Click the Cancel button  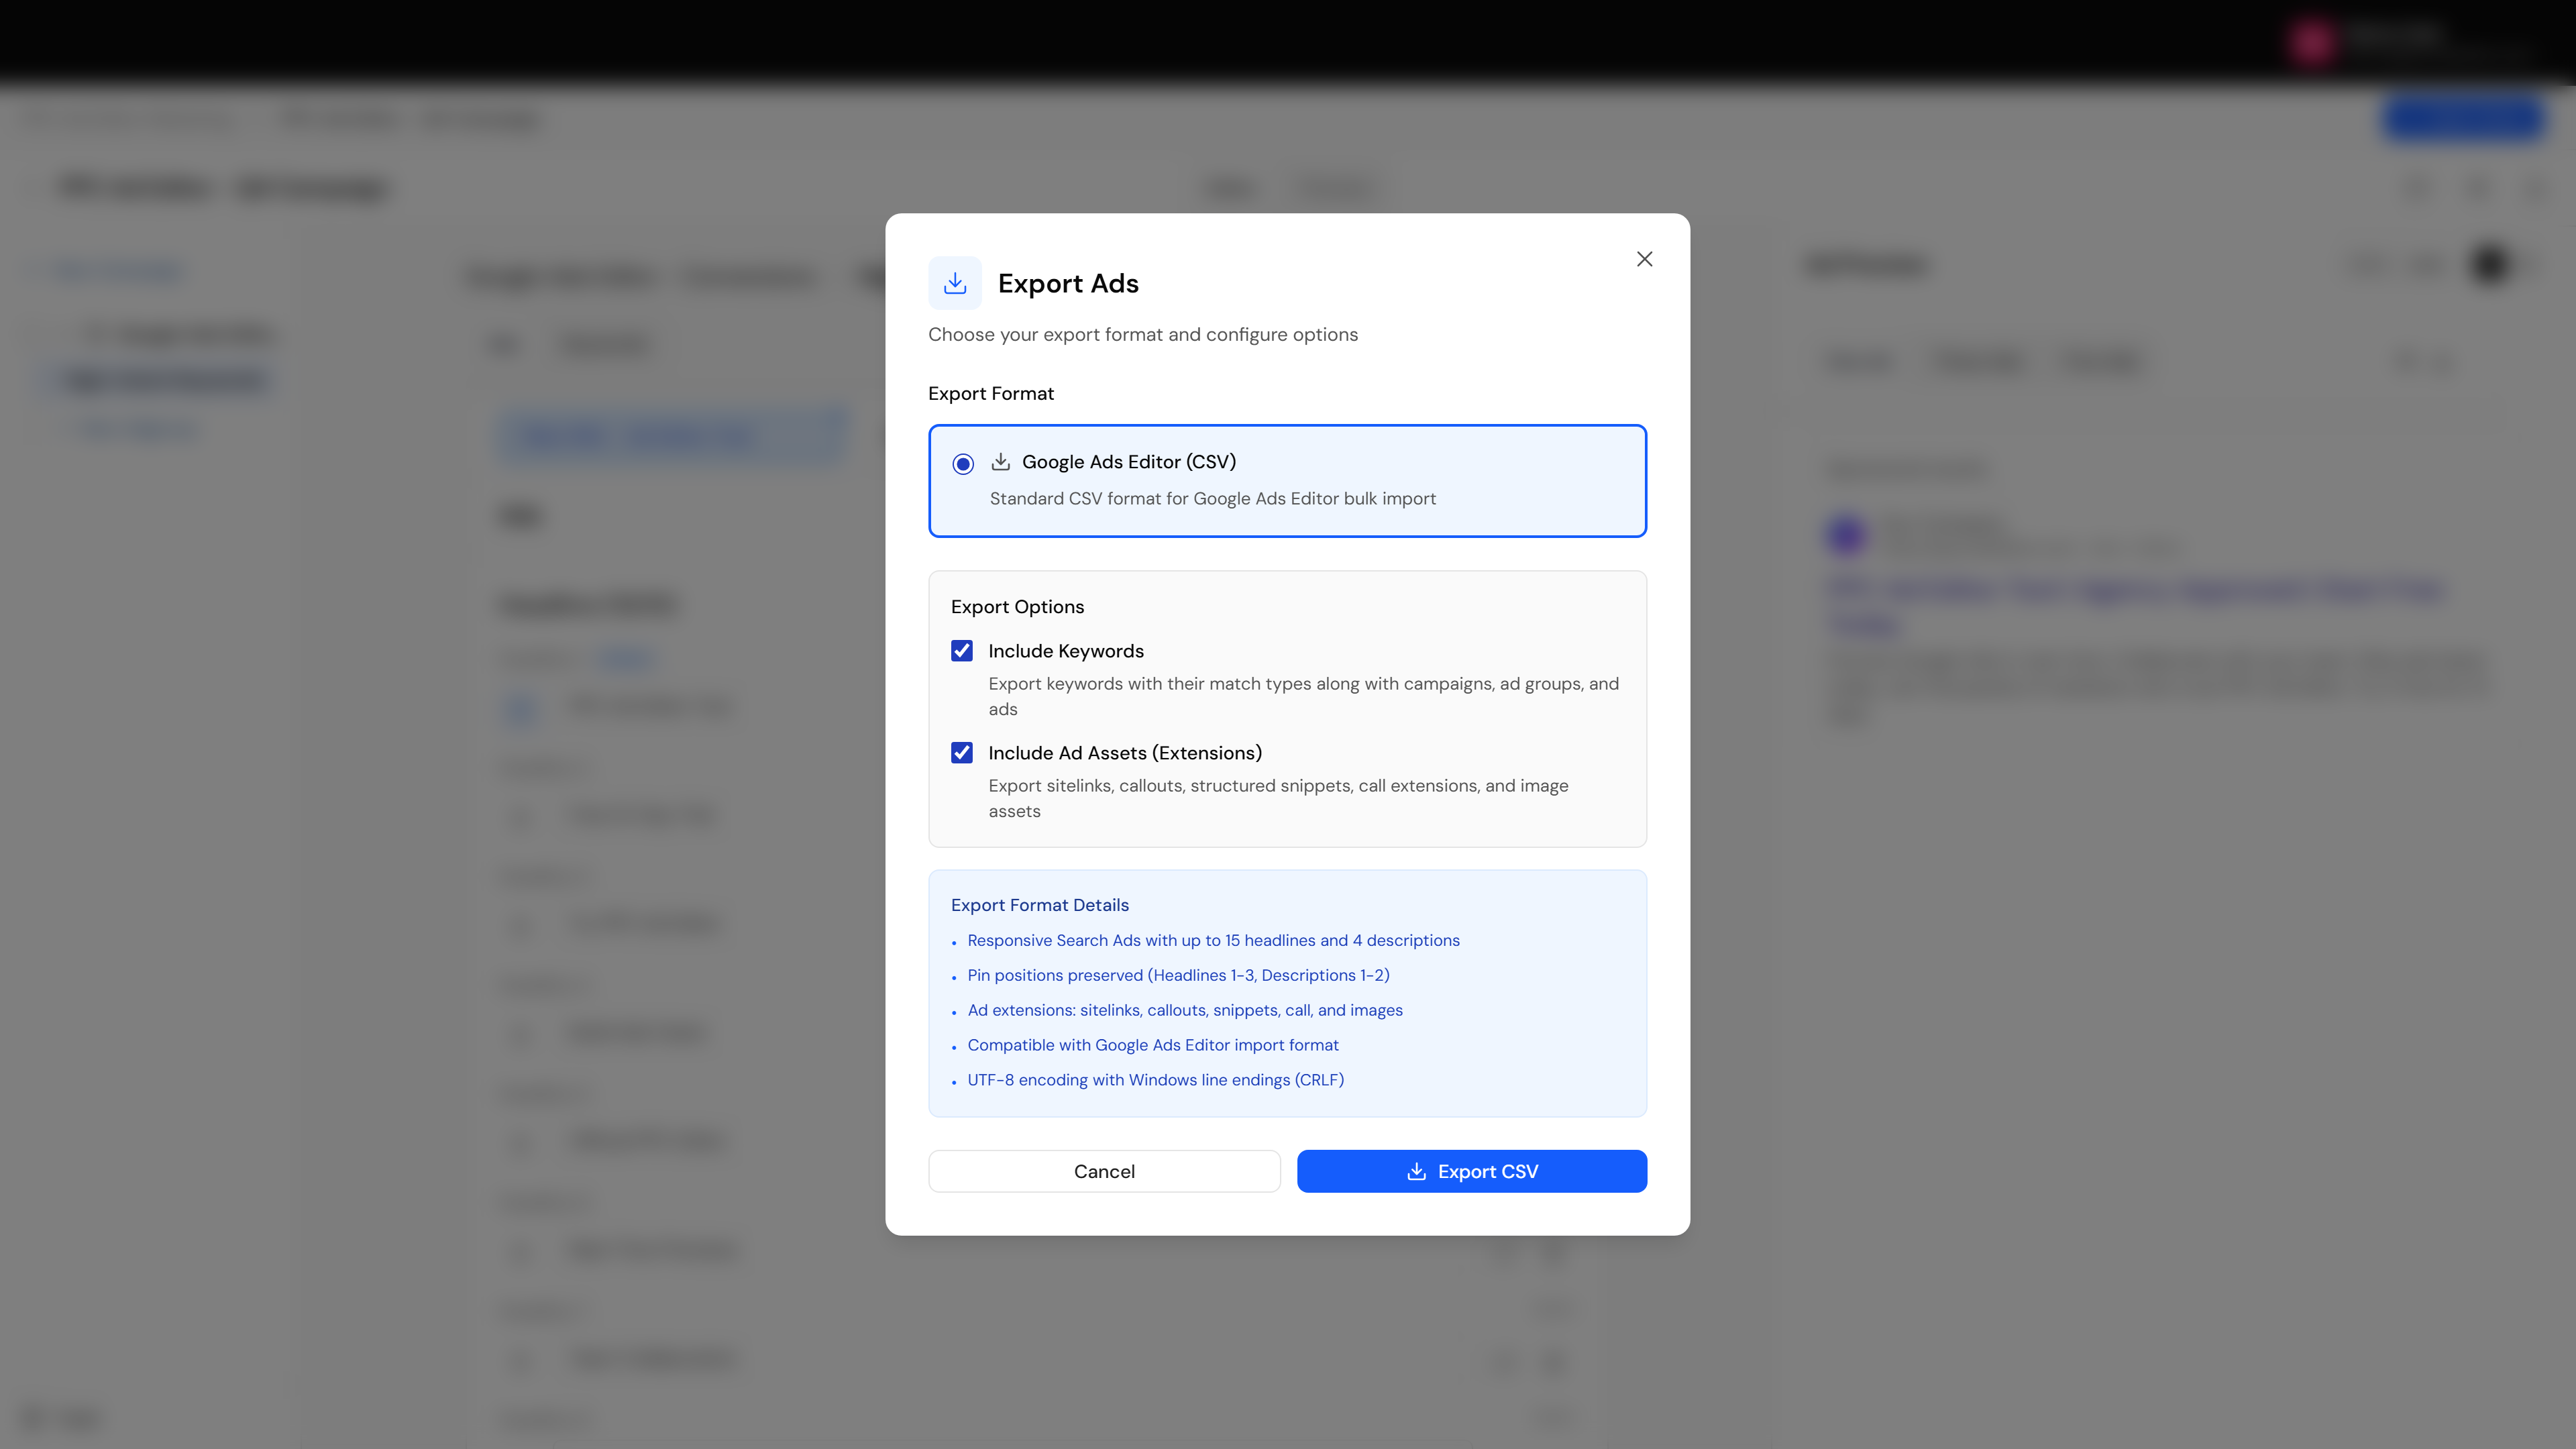pos(1104,1171)
